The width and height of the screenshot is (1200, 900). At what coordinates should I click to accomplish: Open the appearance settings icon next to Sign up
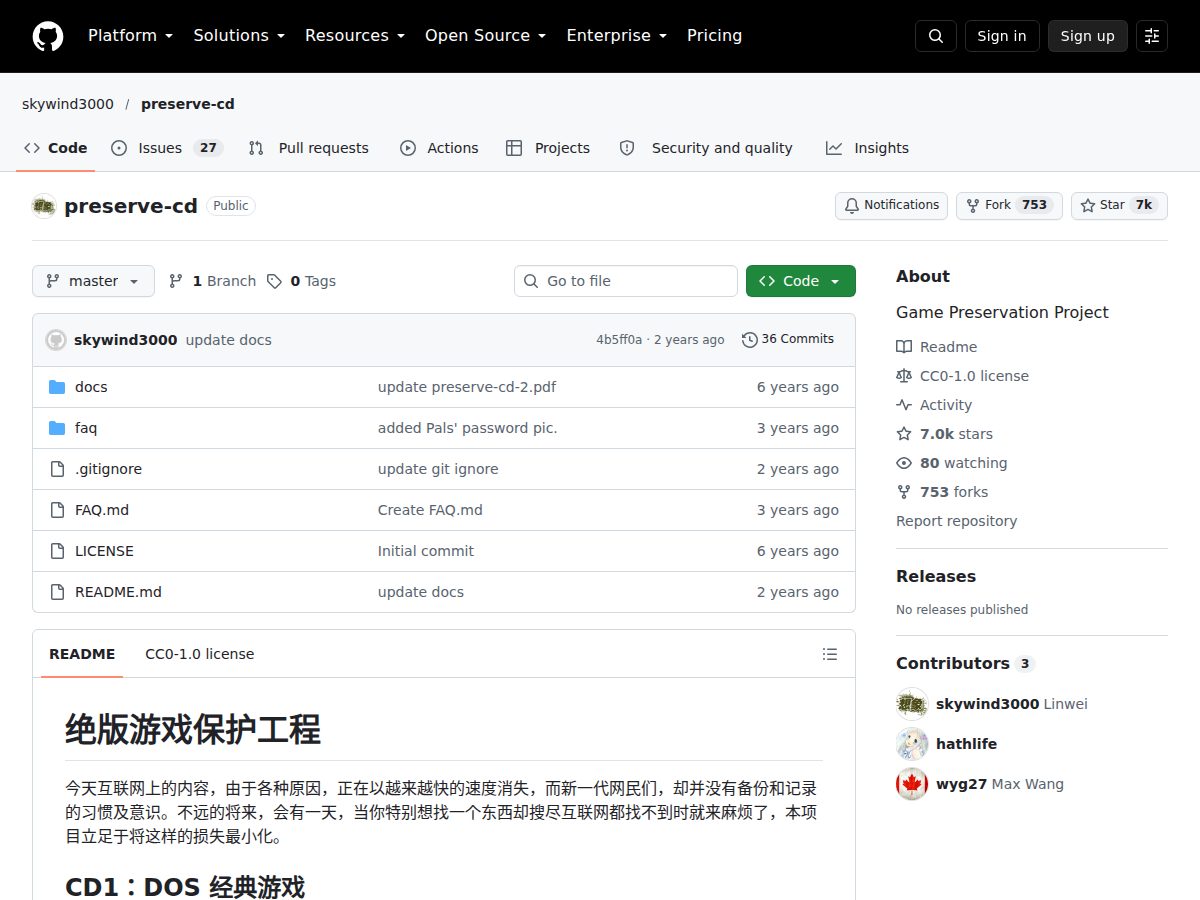(x=1152, y=36)
